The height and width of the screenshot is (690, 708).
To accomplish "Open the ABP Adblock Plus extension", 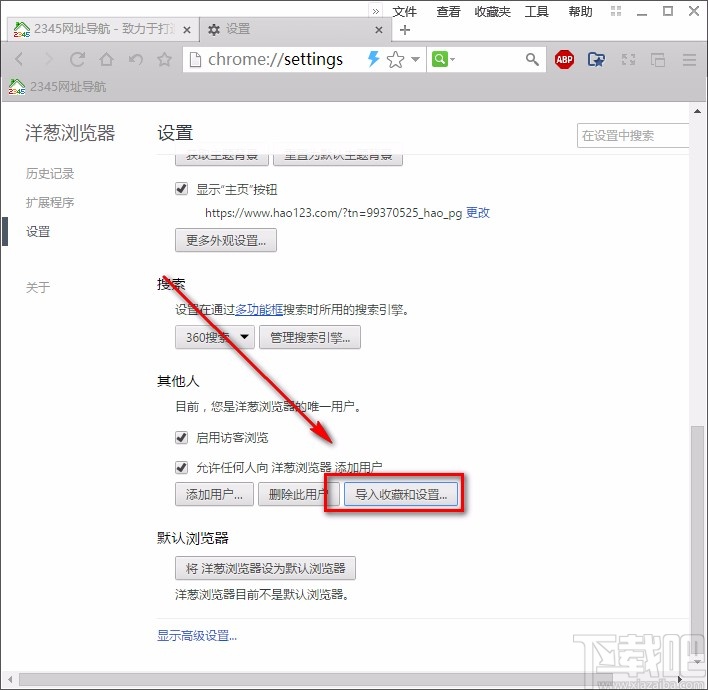I will tap(564, 59).
